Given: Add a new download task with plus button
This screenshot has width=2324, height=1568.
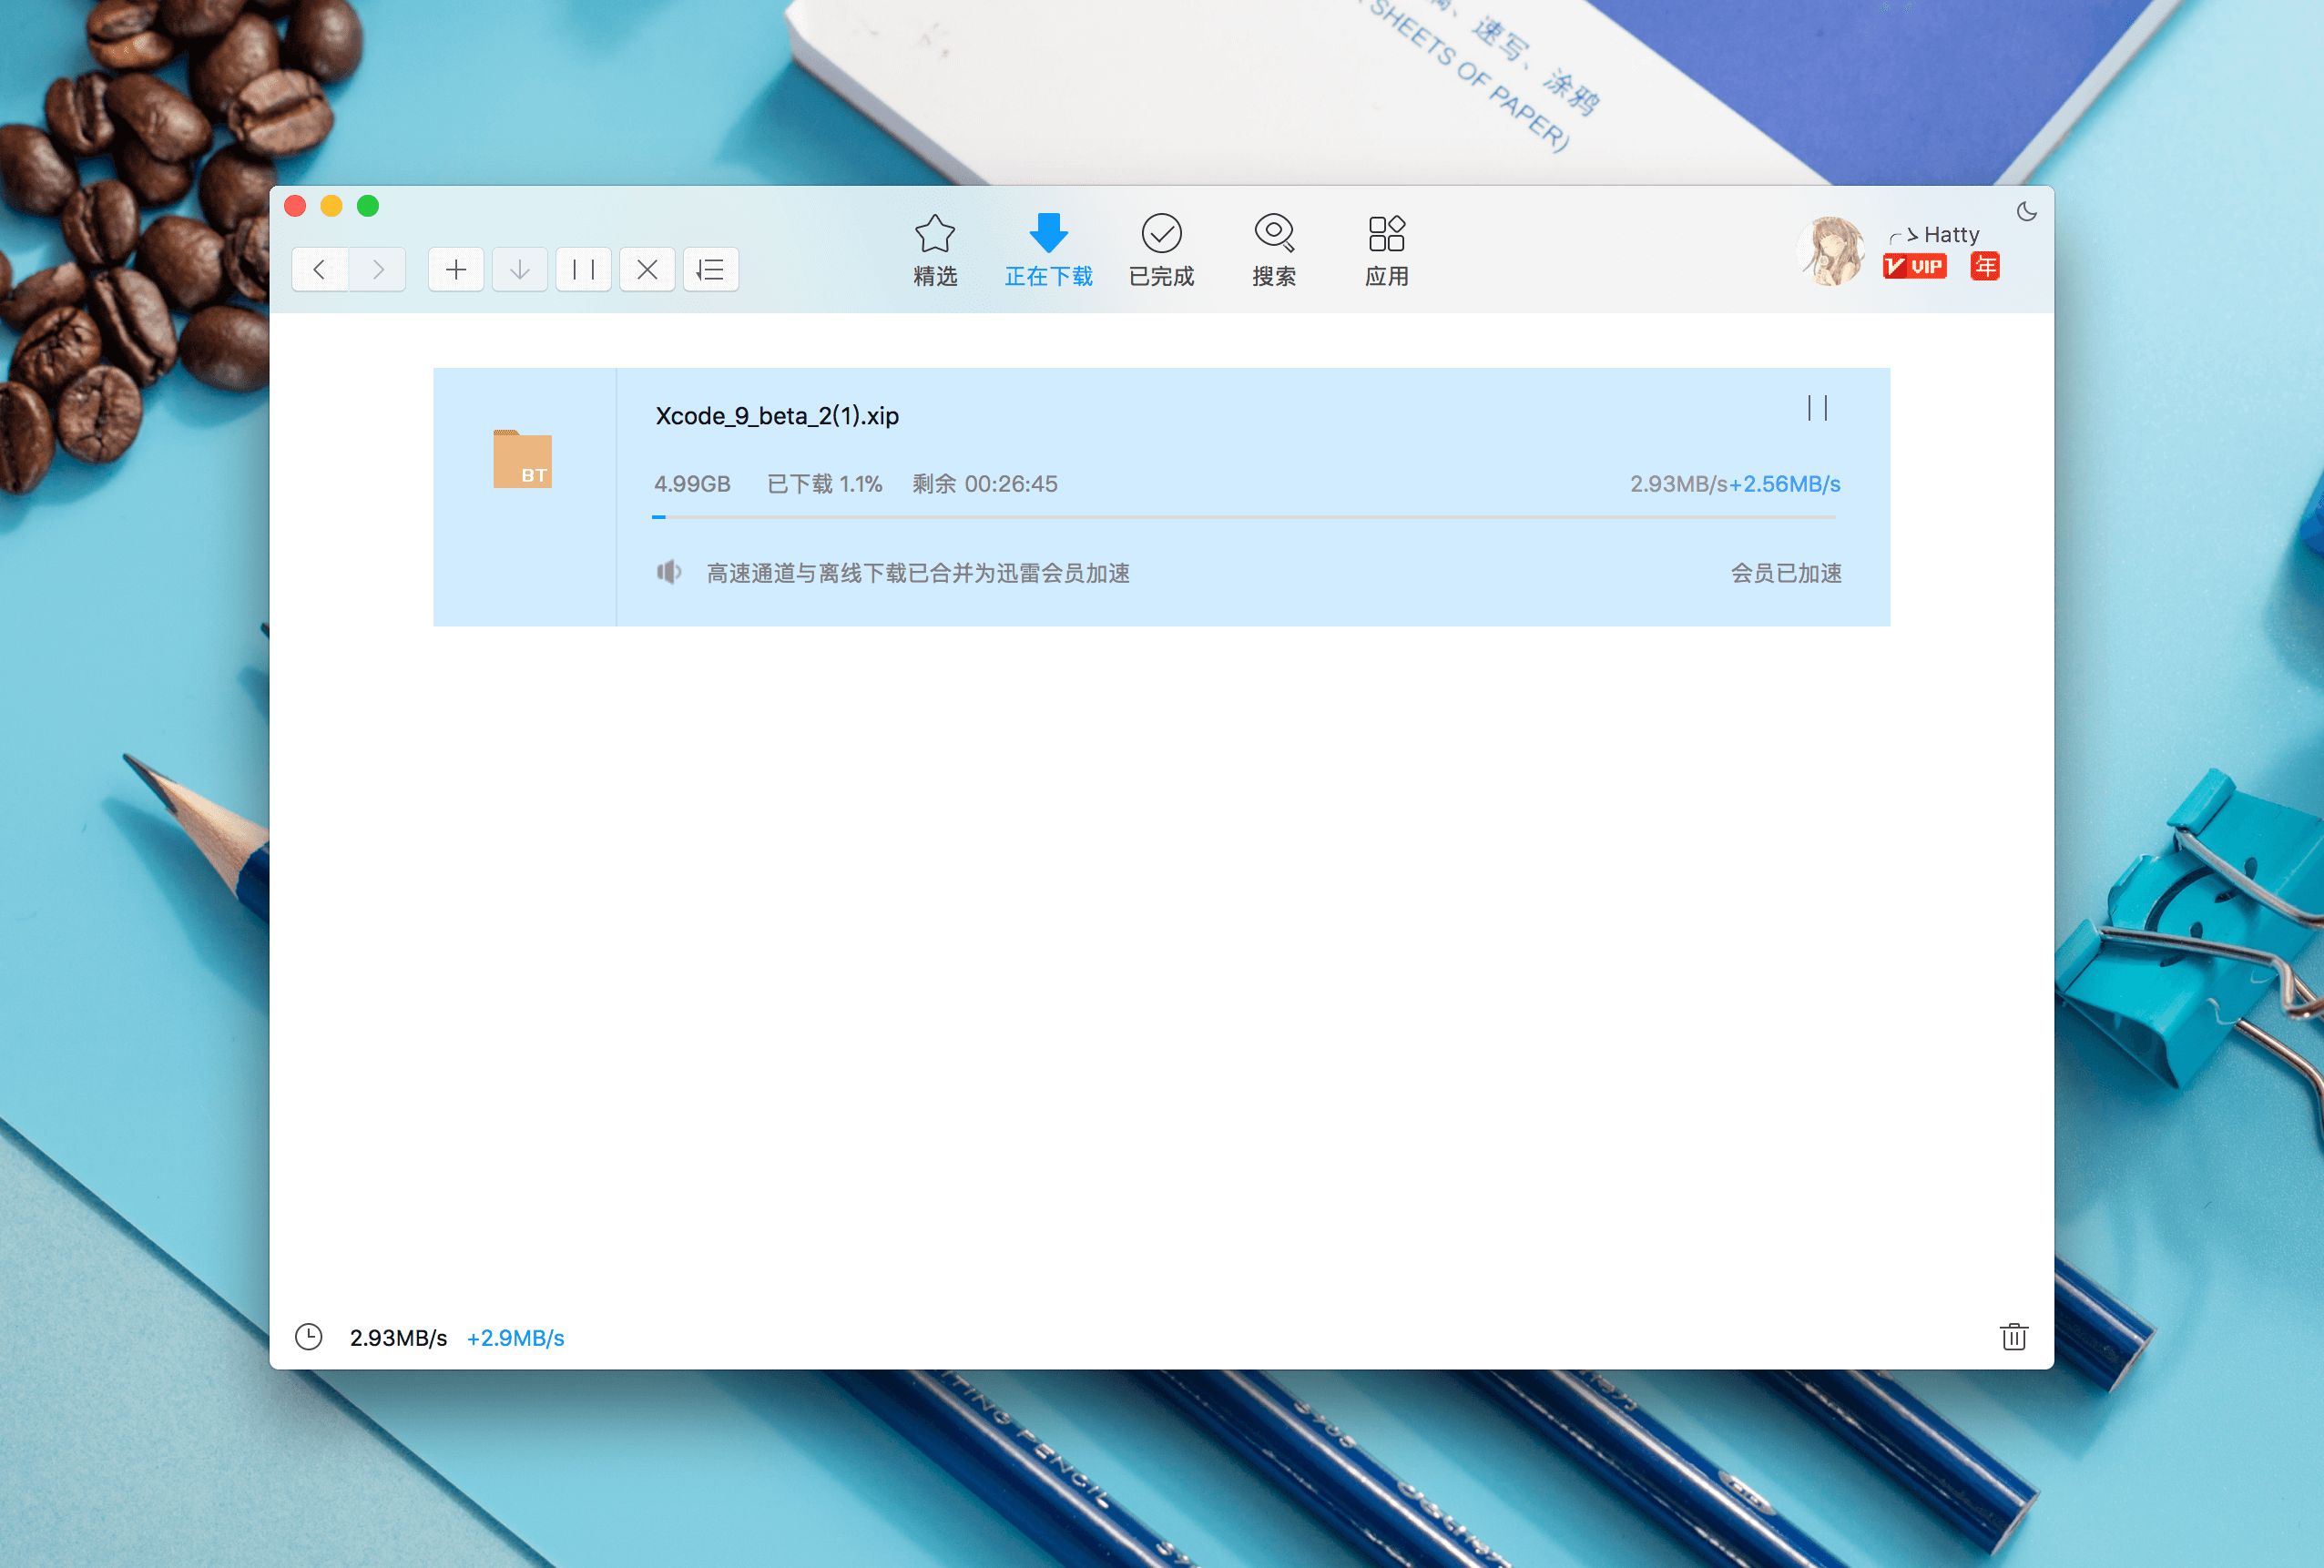Looking at the screenshot, I should 456,269.
